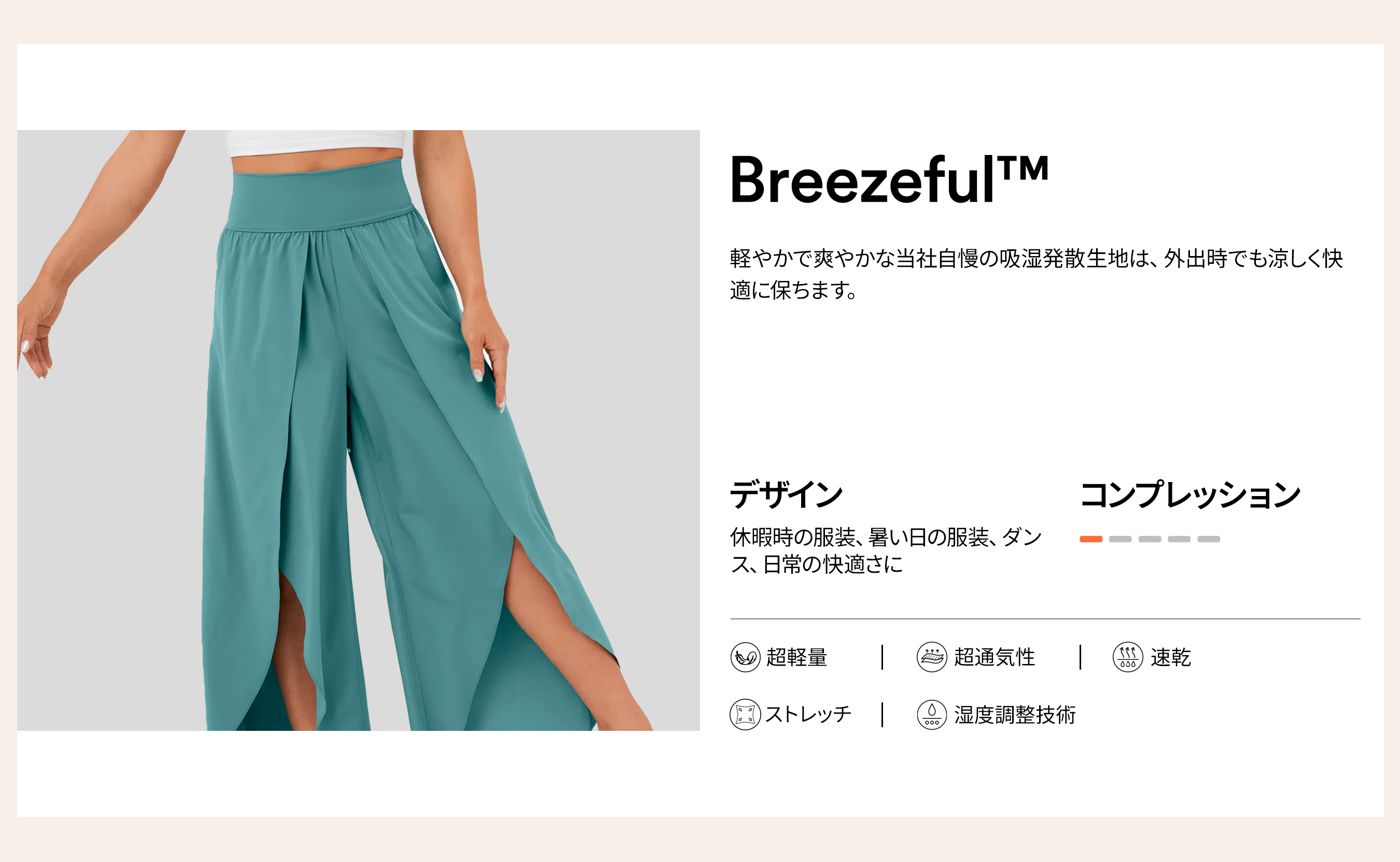The image size is (1400, 862).
Task: Click the third compression level segment
Action: tap(1150, 539)
